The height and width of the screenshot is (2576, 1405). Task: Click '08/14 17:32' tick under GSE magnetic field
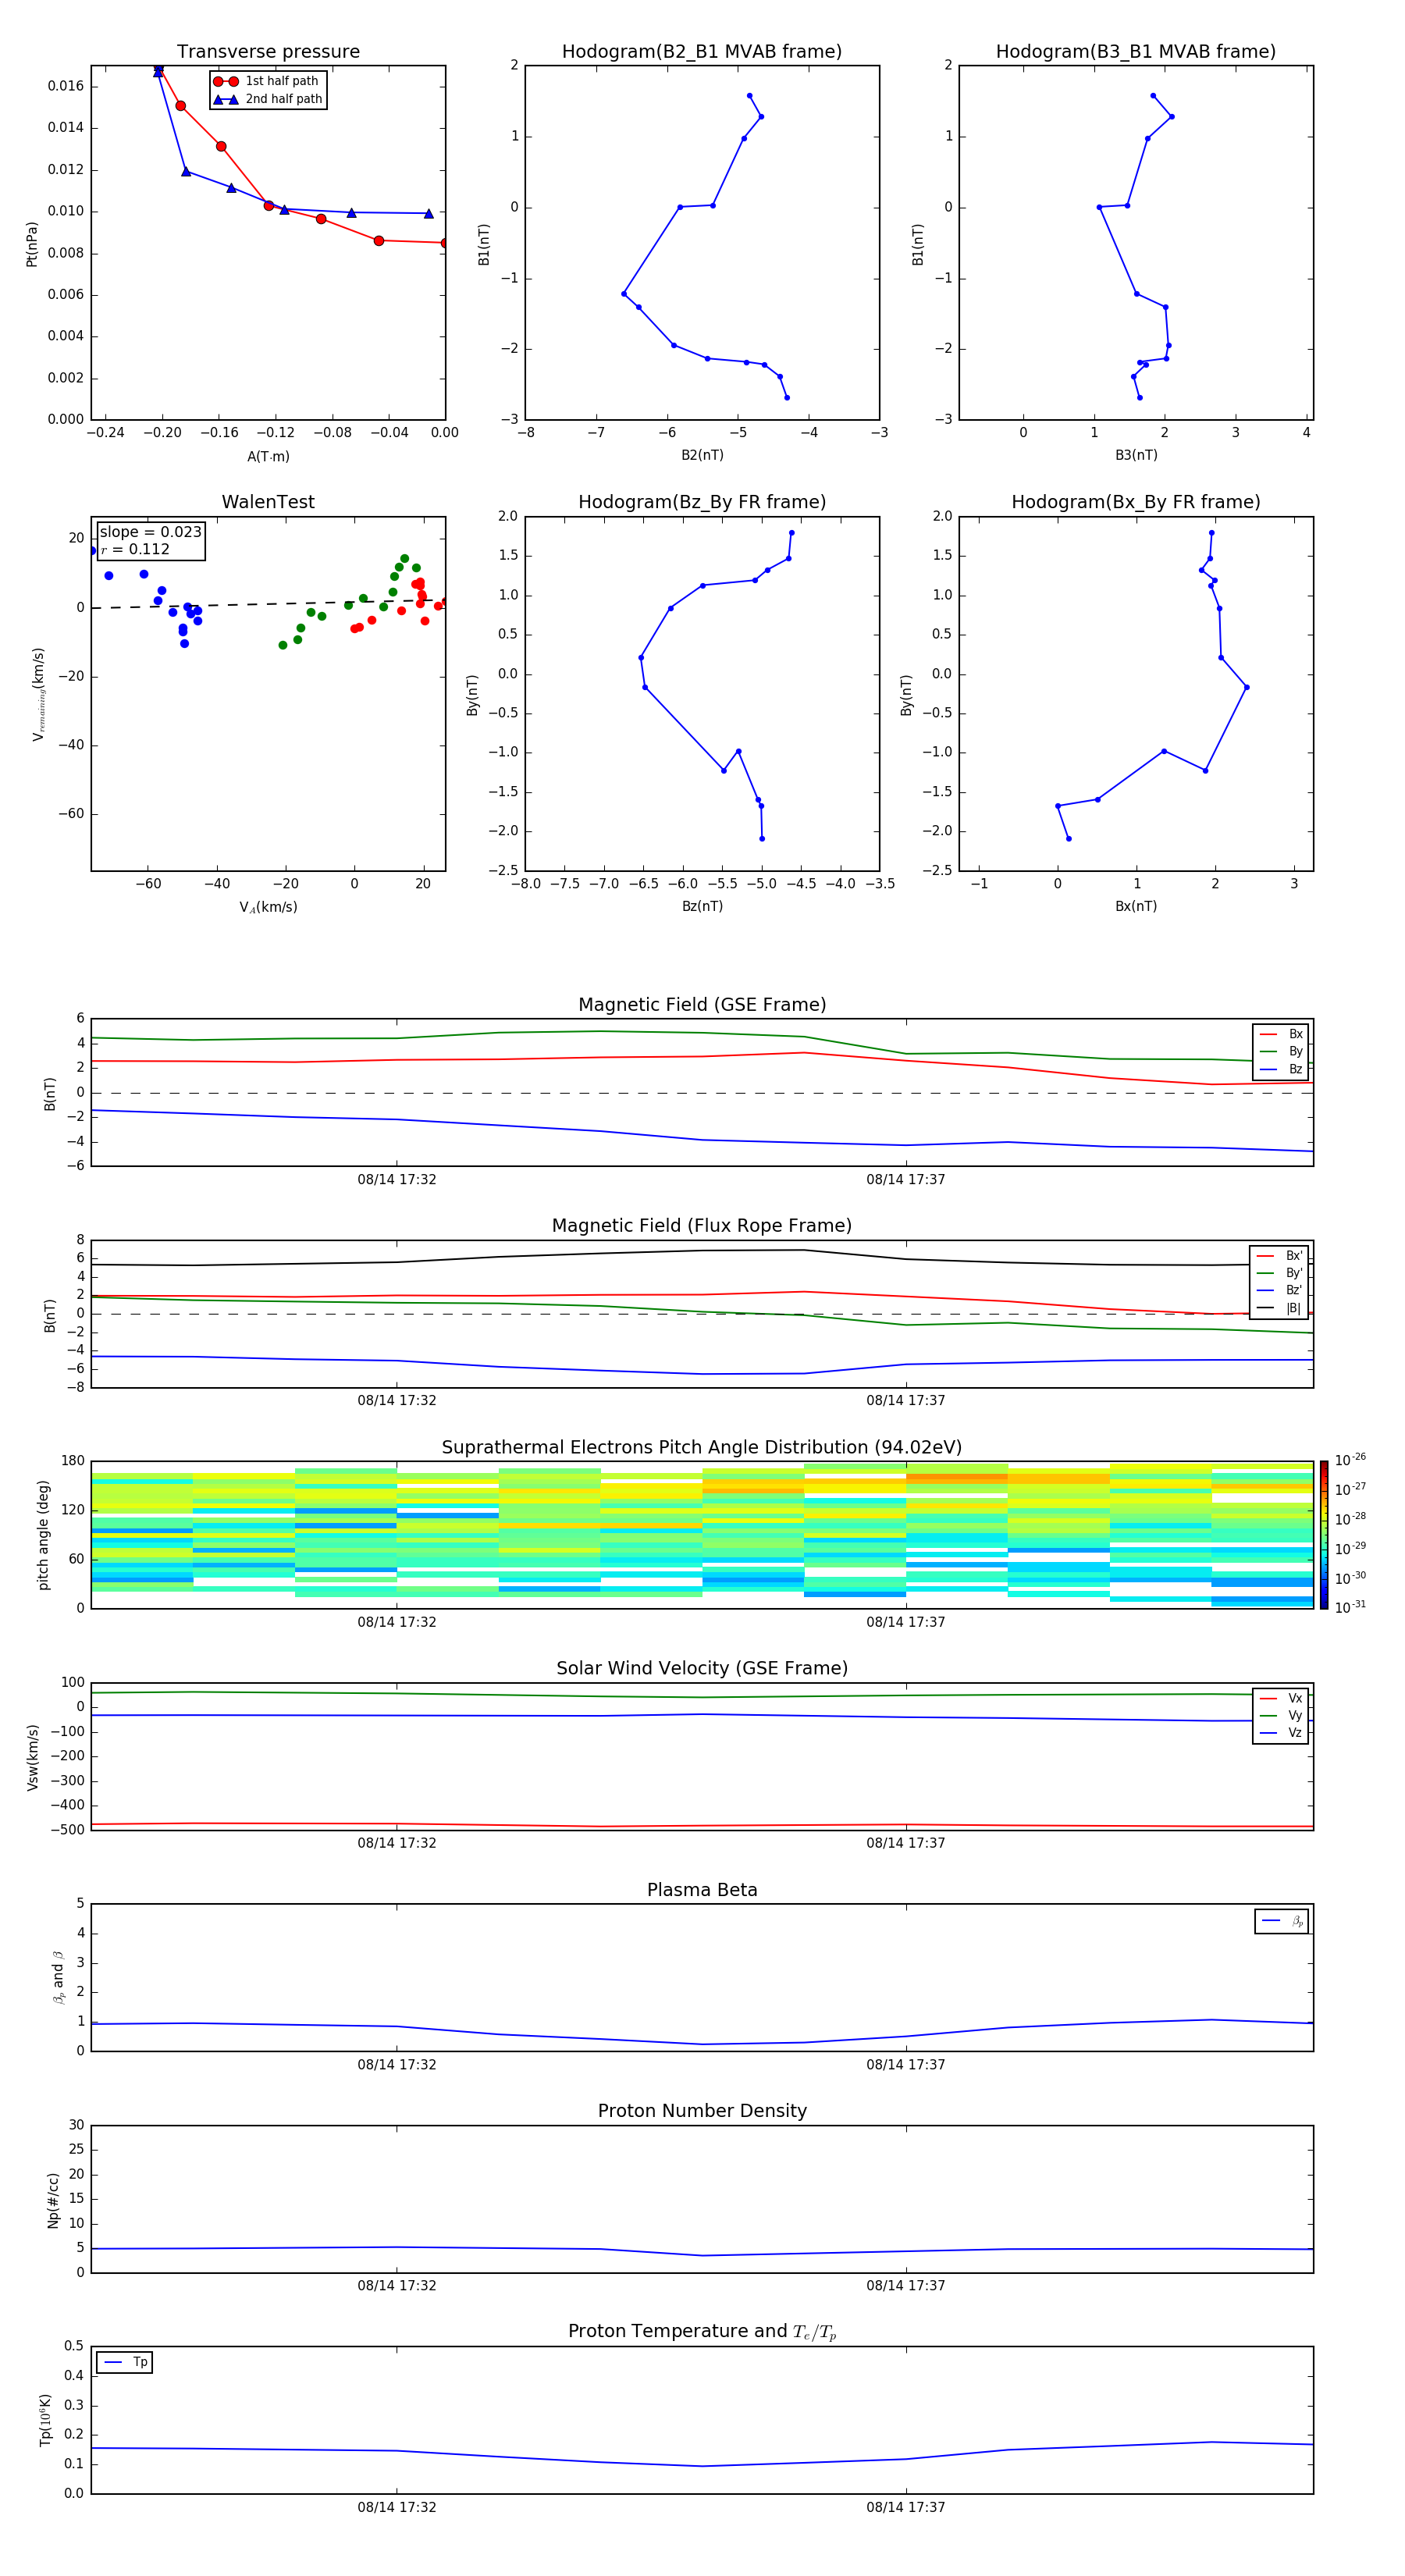(397, 1180)
